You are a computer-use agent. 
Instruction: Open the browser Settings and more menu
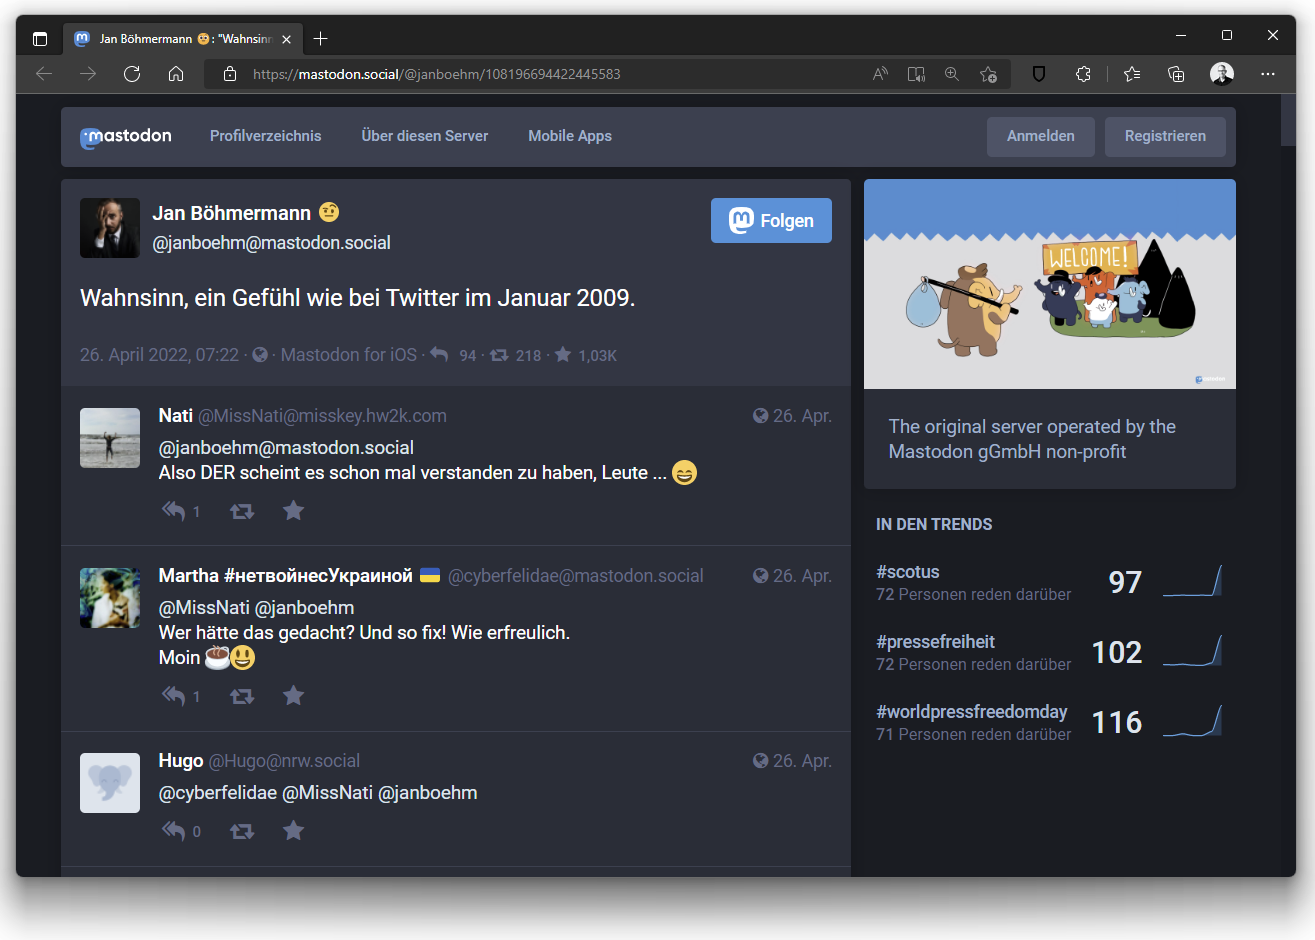click(x=1268, y=74)
